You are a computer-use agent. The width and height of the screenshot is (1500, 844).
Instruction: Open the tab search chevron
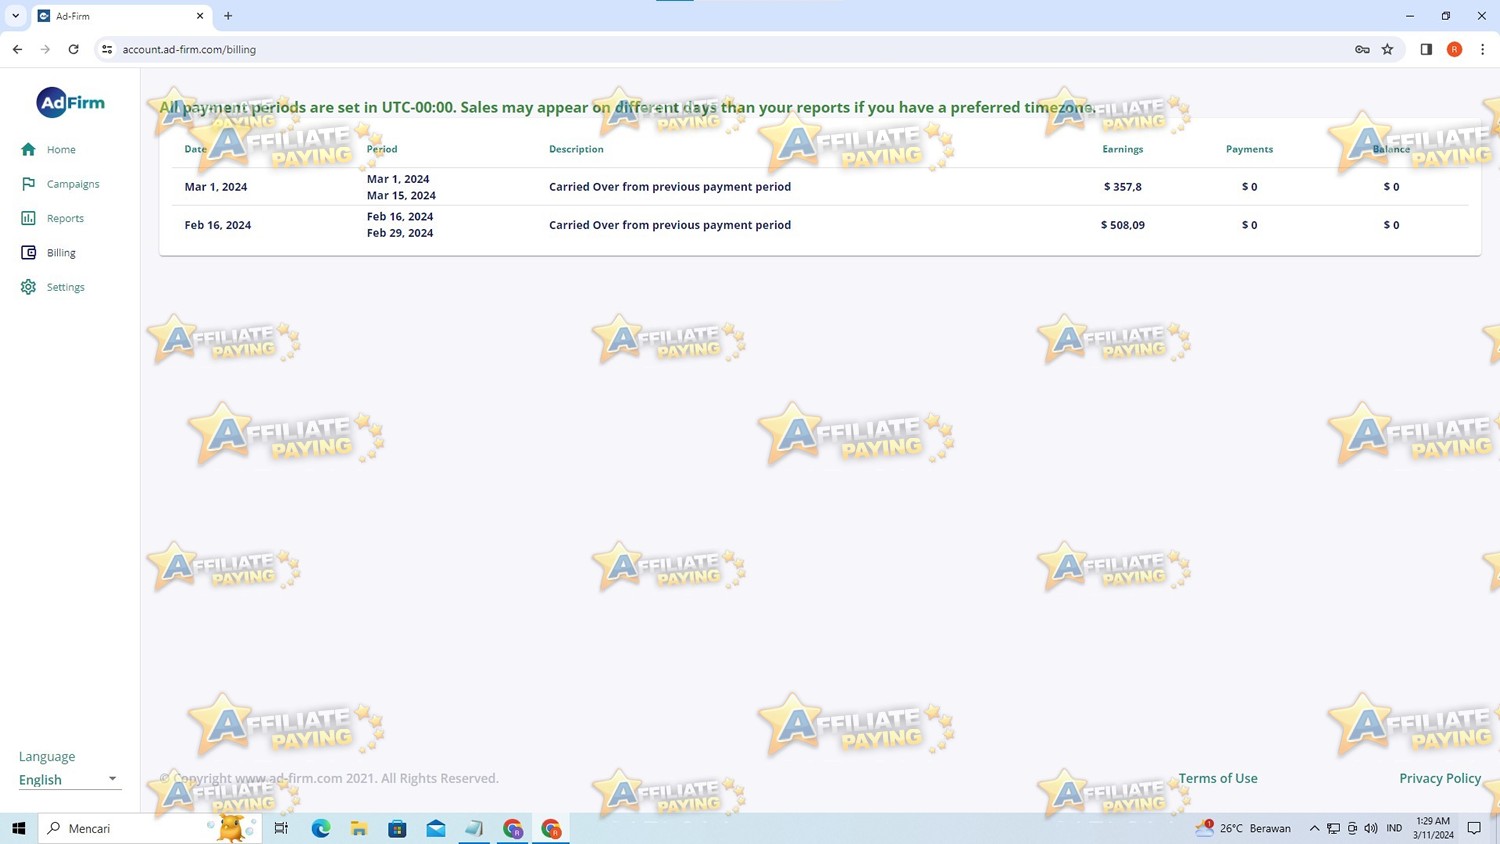pos(16,16)
